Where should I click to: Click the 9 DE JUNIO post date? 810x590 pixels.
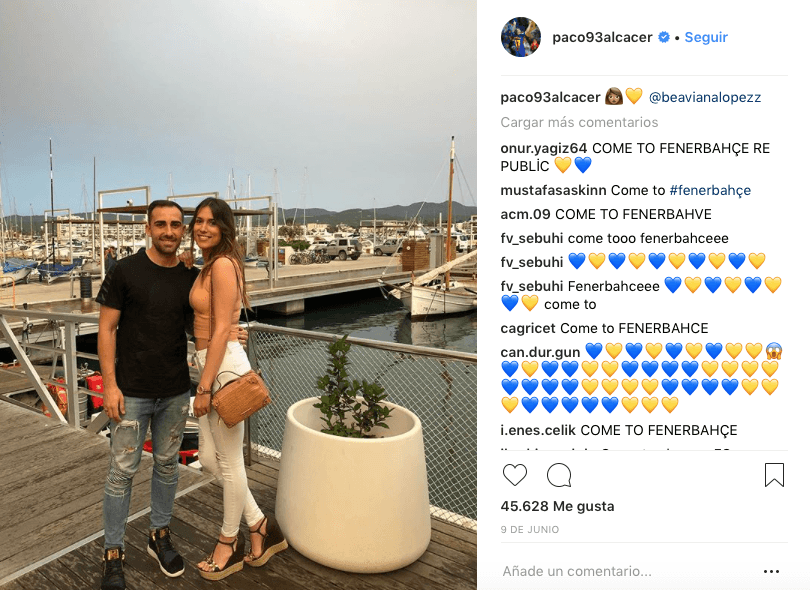pos(529,530)
